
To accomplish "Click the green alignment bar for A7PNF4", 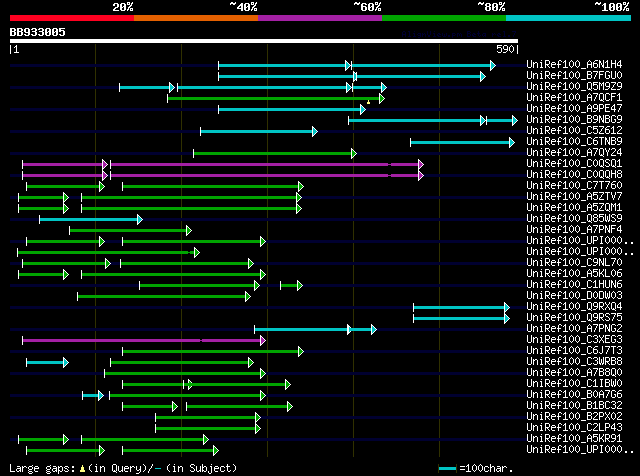I will point(131,231).
